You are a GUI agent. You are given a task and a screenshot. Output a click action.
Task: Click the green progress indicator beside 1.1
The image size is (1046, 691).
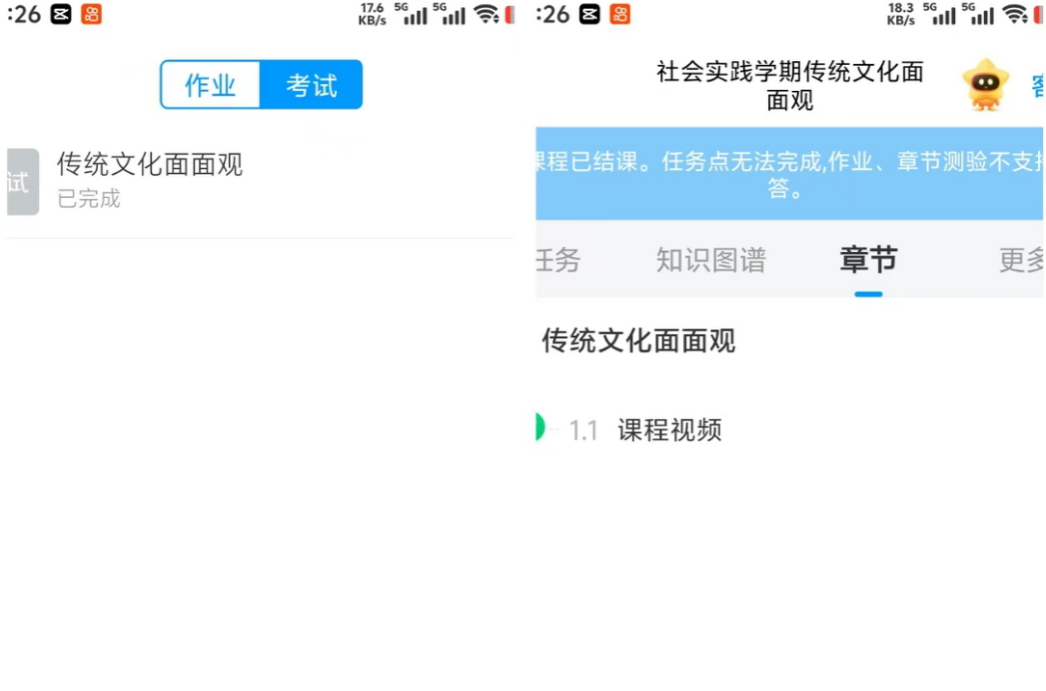click(x=540, y=428)
